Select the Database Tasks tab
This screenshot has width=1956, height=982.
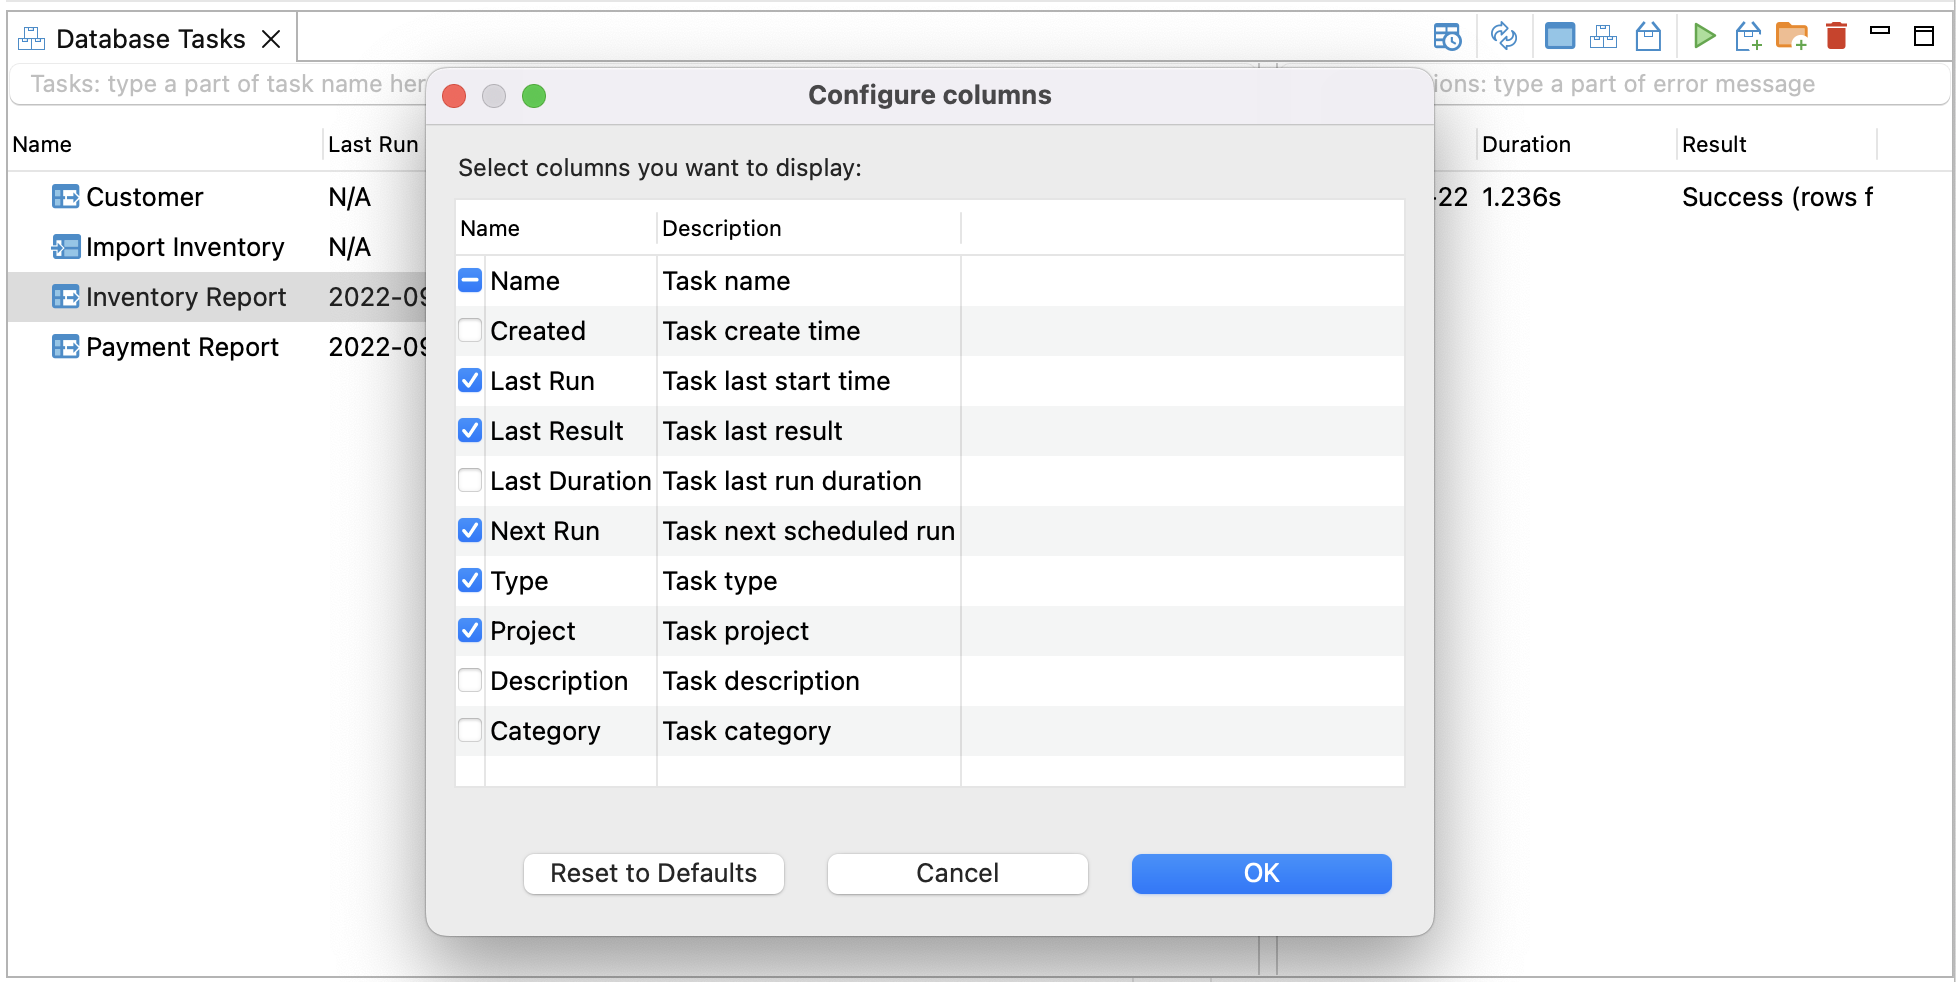coord(150,39)
